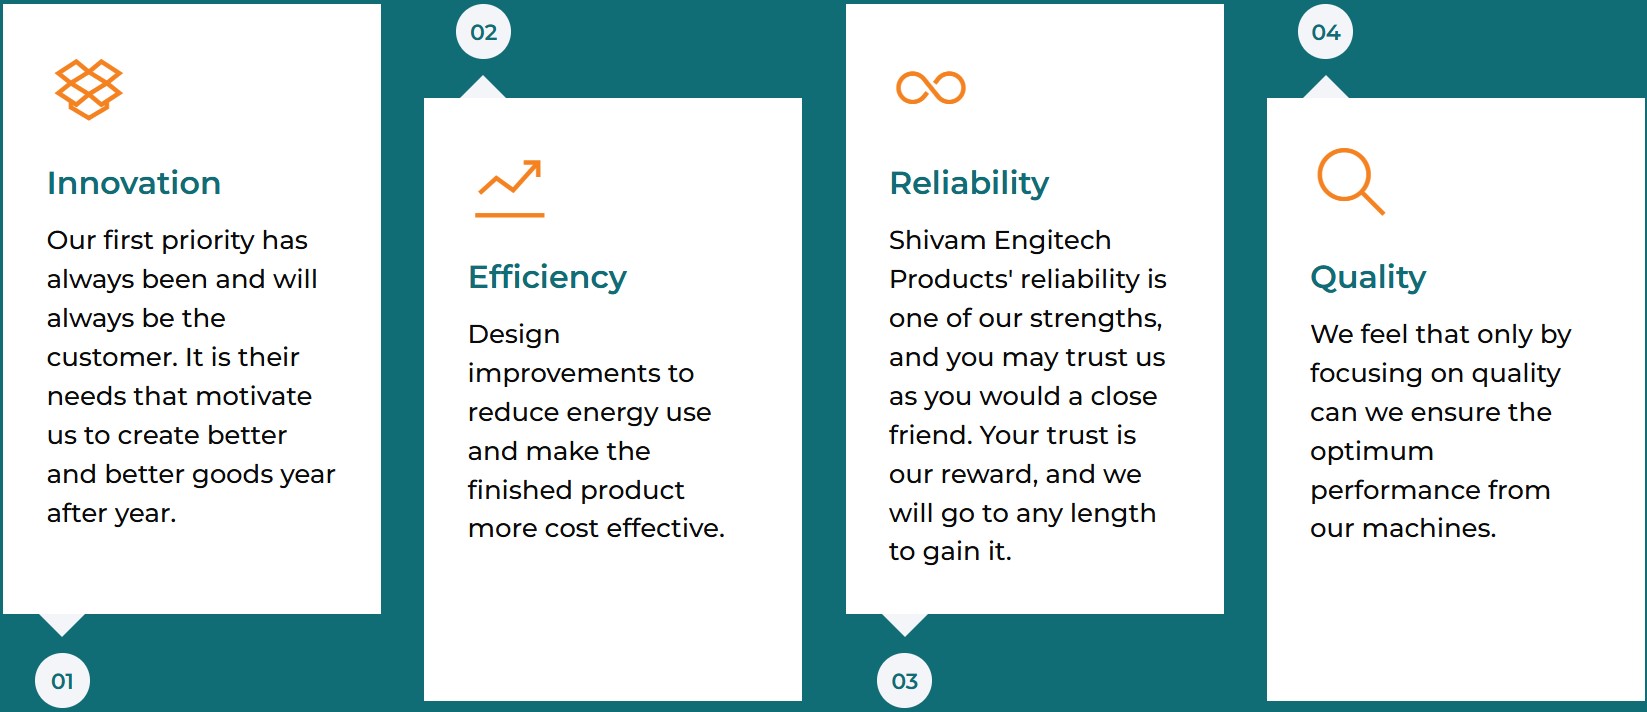Click the Innovation heading
The width and height of the screenshot is (1647, 712).
tap(134, 183)
